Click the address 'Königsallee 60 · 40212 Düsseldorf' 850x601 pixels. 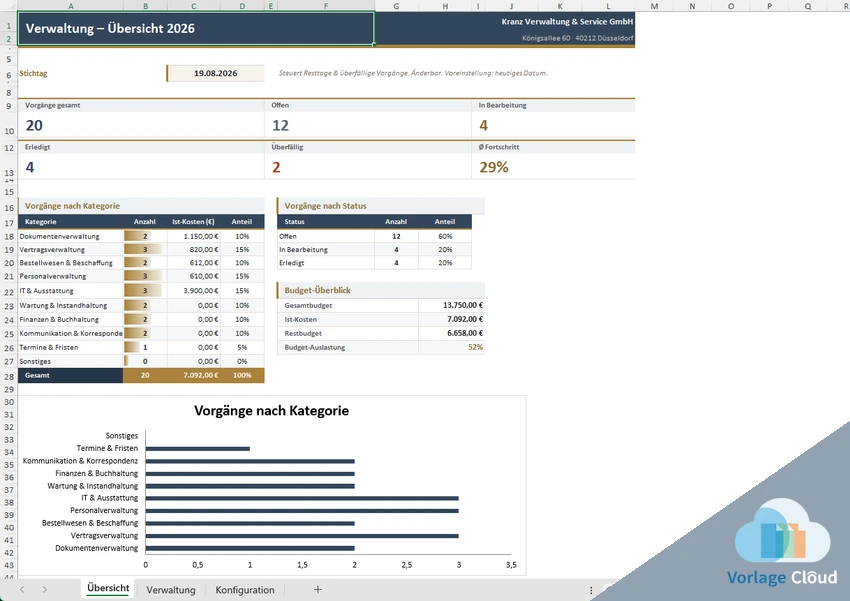pos(577,38)
